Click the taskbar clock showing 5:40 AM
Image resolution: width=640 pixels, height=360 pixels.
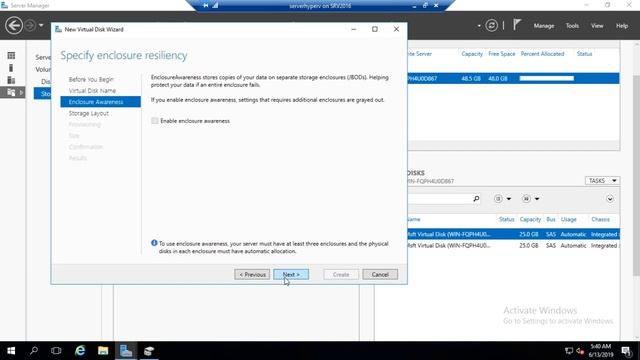tap(601, 351)
